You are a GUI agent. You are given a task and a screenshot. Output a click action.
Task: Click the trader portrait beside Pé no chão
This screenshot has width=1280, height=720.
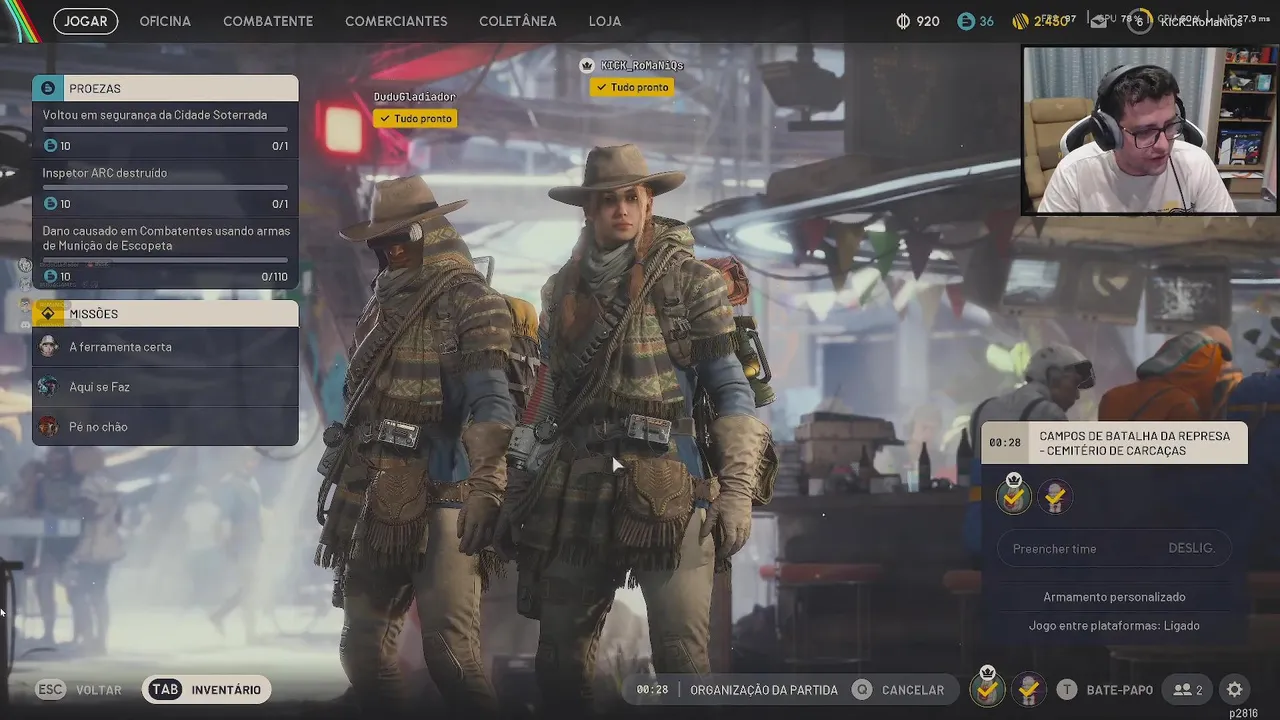(x=48, y=427)
